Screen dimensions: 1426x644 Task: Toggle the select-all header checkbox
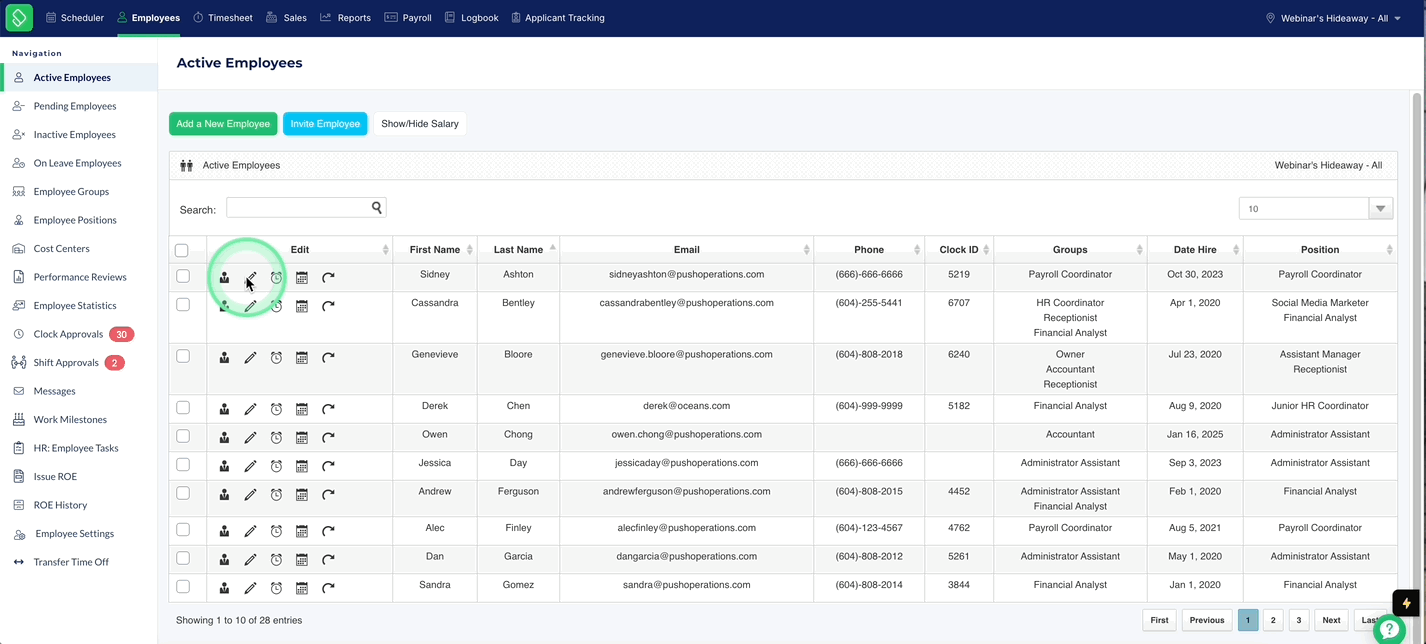tap(182, 250)
